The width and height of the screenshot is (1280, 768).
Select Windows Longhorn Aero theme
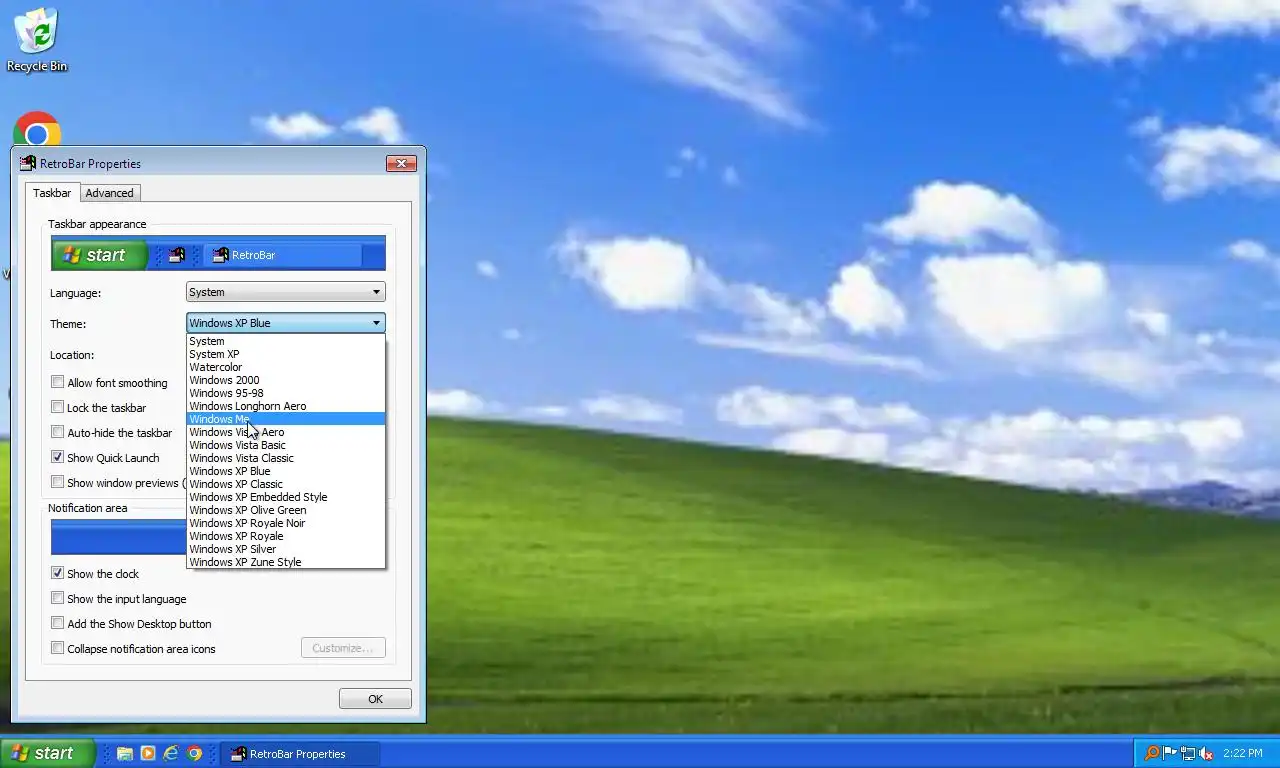tap(286, 406)
